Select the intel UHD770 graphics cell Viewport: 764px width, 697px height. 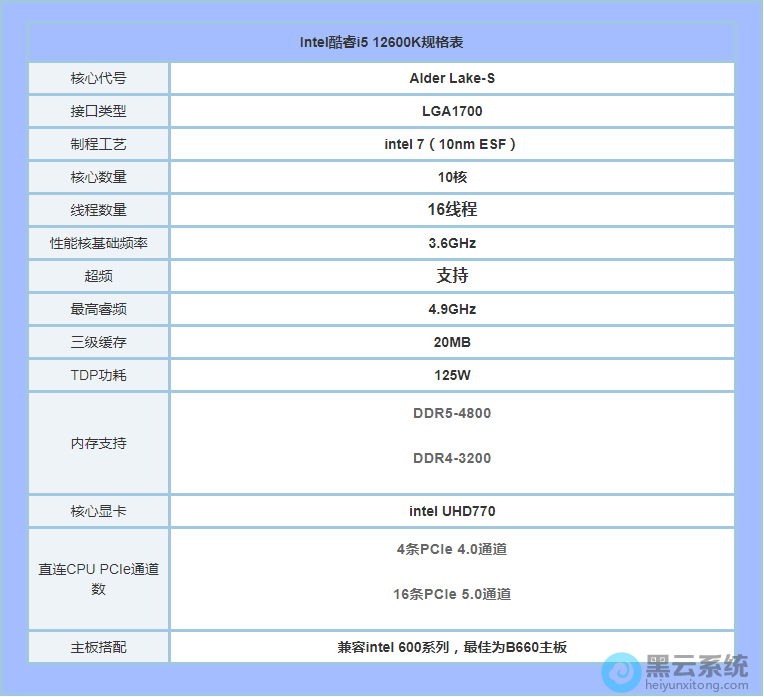pos(452,511)
